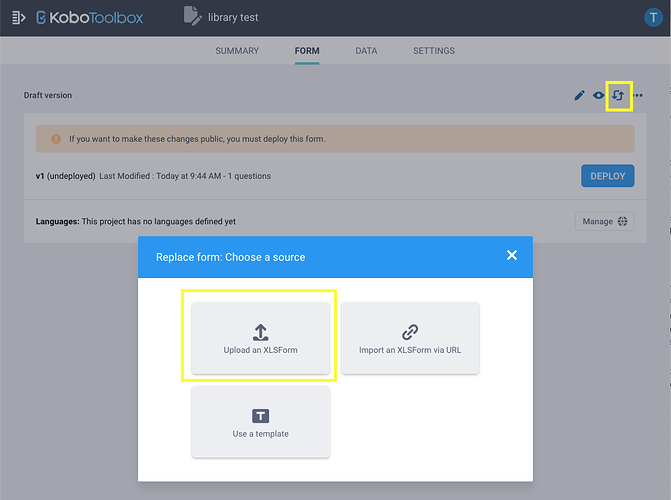Choose Use a template option
Image resolution: width=671 pixels, height=500 pixels.
pyautogui.click(x=261, y=422)
